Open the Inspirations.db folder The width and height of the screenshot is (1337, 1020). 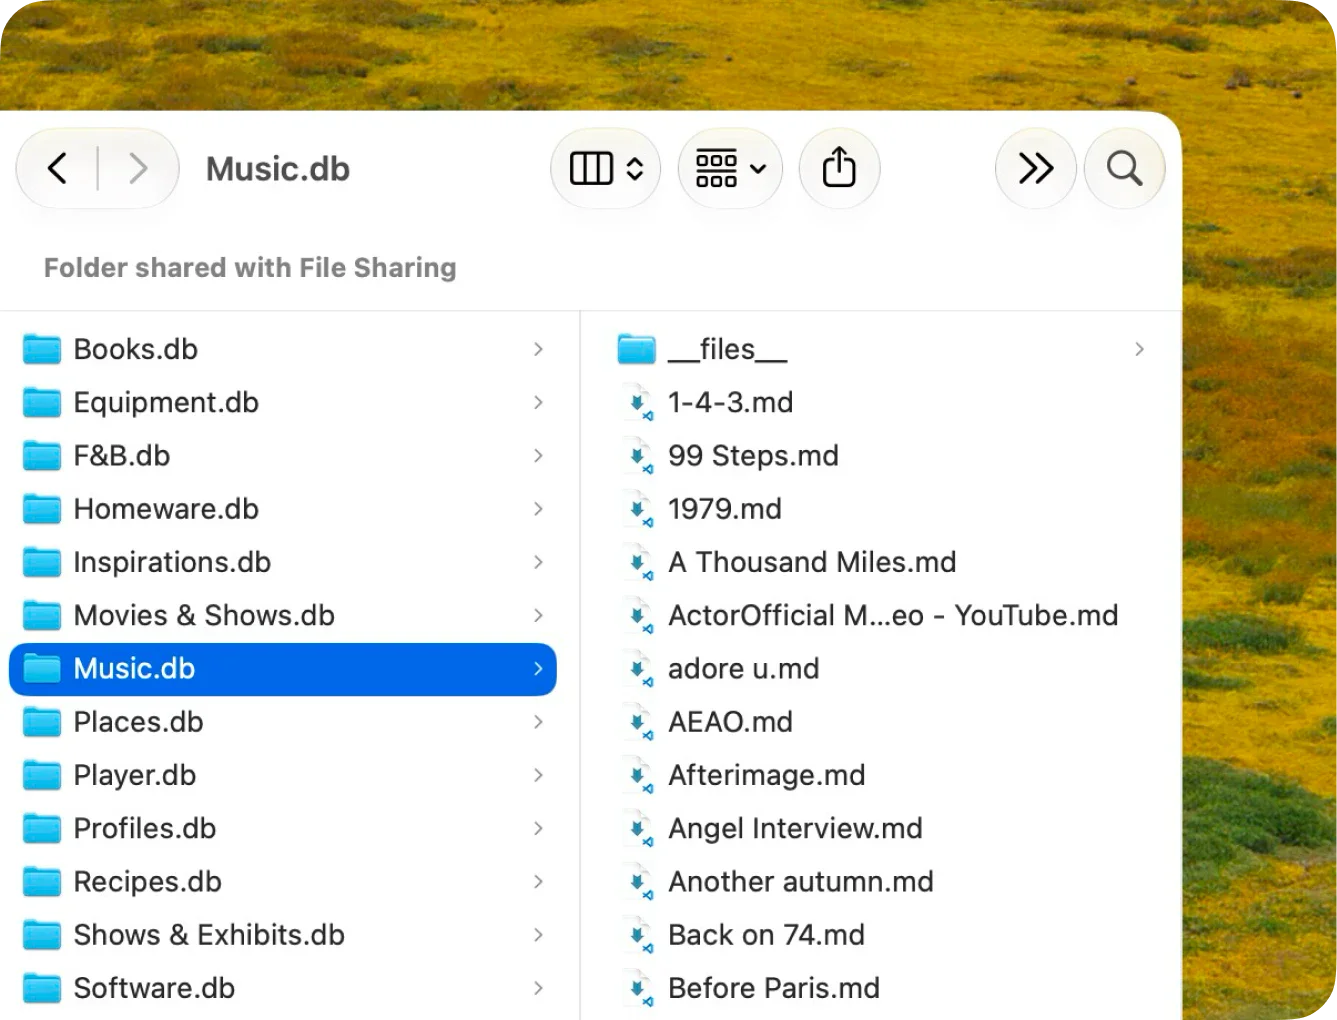coord(283,562)
